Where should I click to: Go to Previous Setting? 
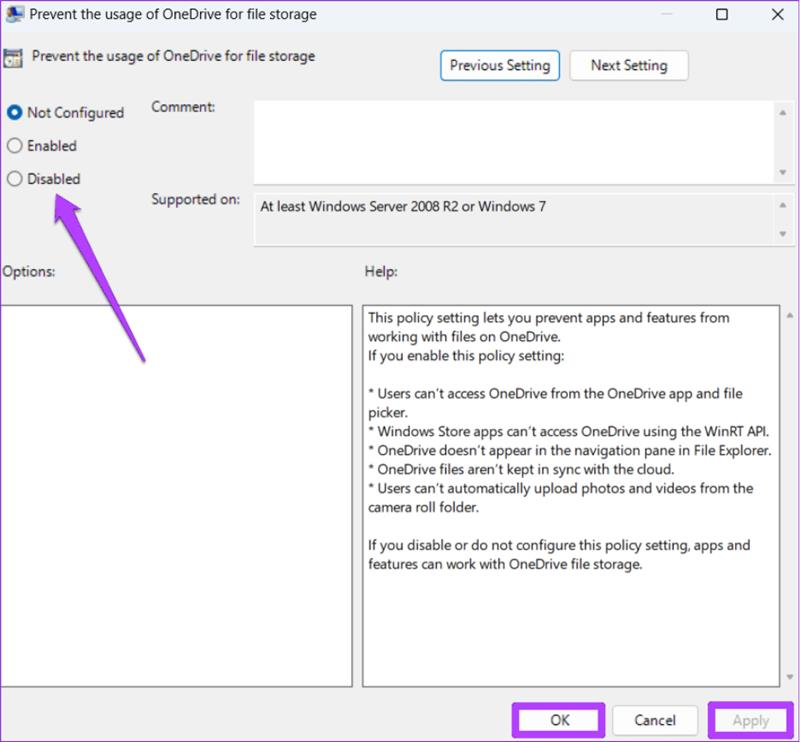click(x=500, y=65)
